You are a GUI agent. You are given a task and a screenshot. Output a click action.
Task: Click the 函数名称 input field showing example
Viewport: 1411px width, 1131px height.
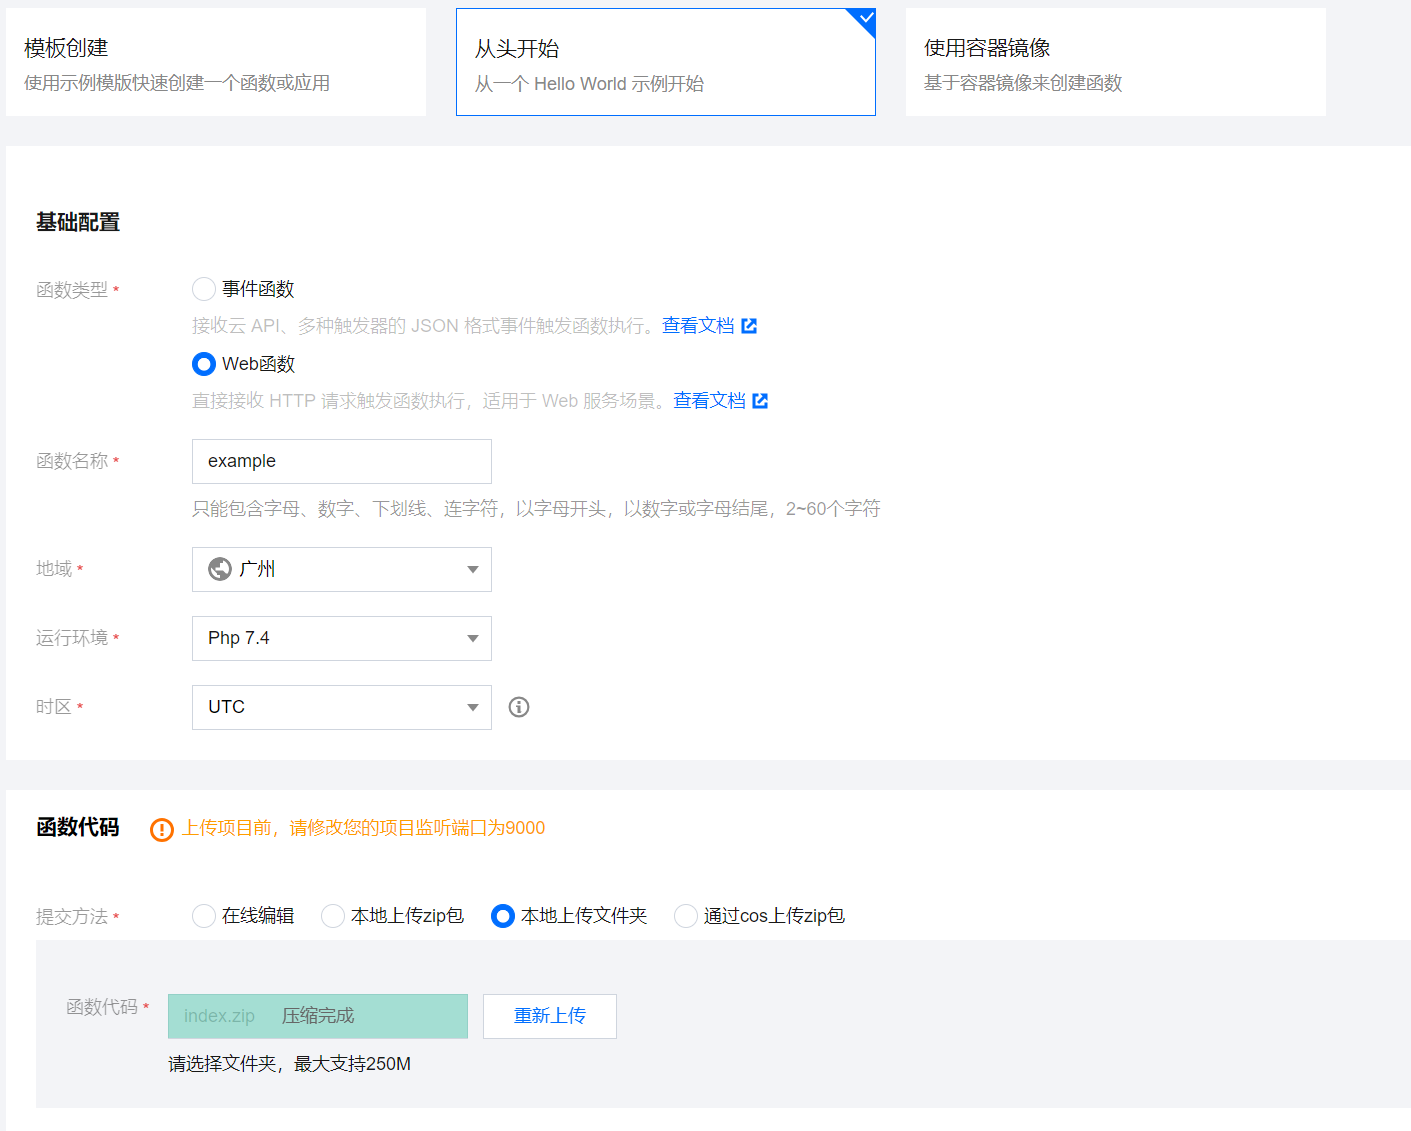(341, 461)
